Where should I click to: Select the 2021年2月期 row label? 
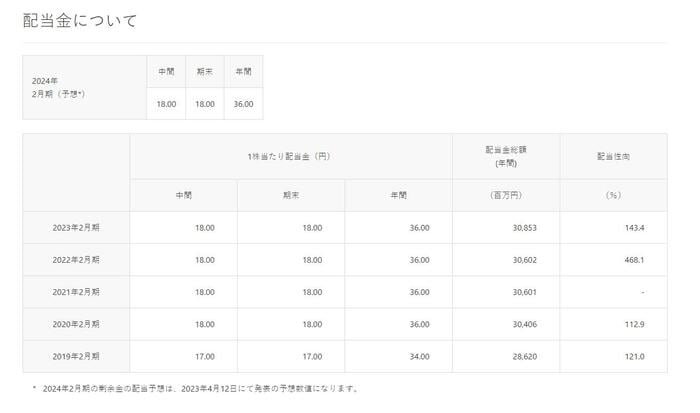[x=76, y=292]
